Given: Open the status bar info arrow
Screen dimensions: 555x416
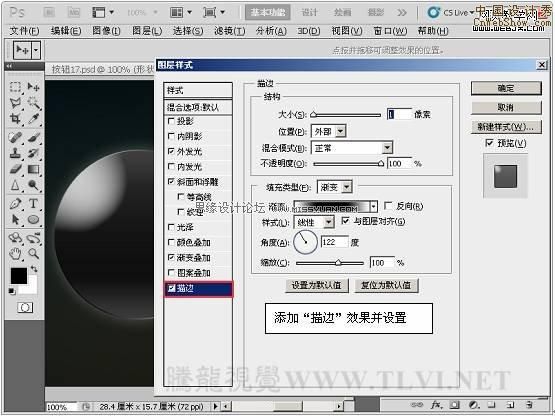Looking at the screenshot, I should click(x=216, y=406).
